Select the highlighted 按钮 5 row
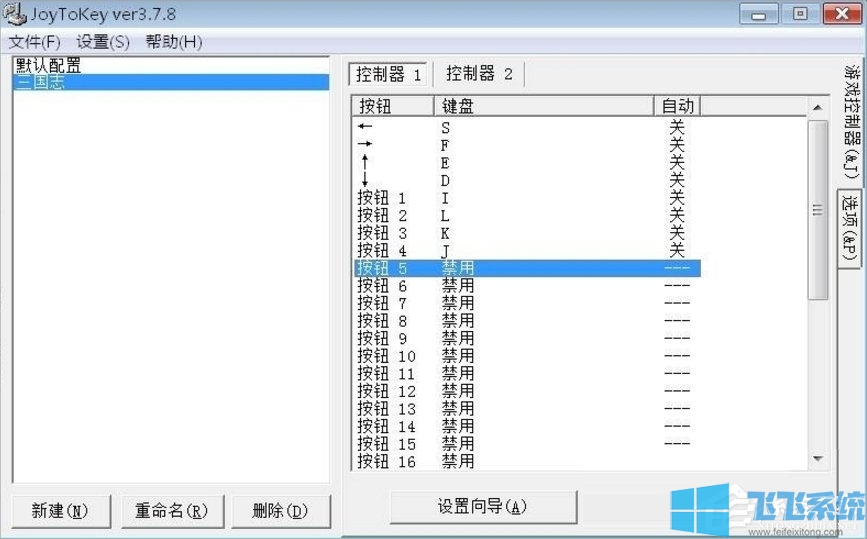The image size is (867, 539). [526, 268]
